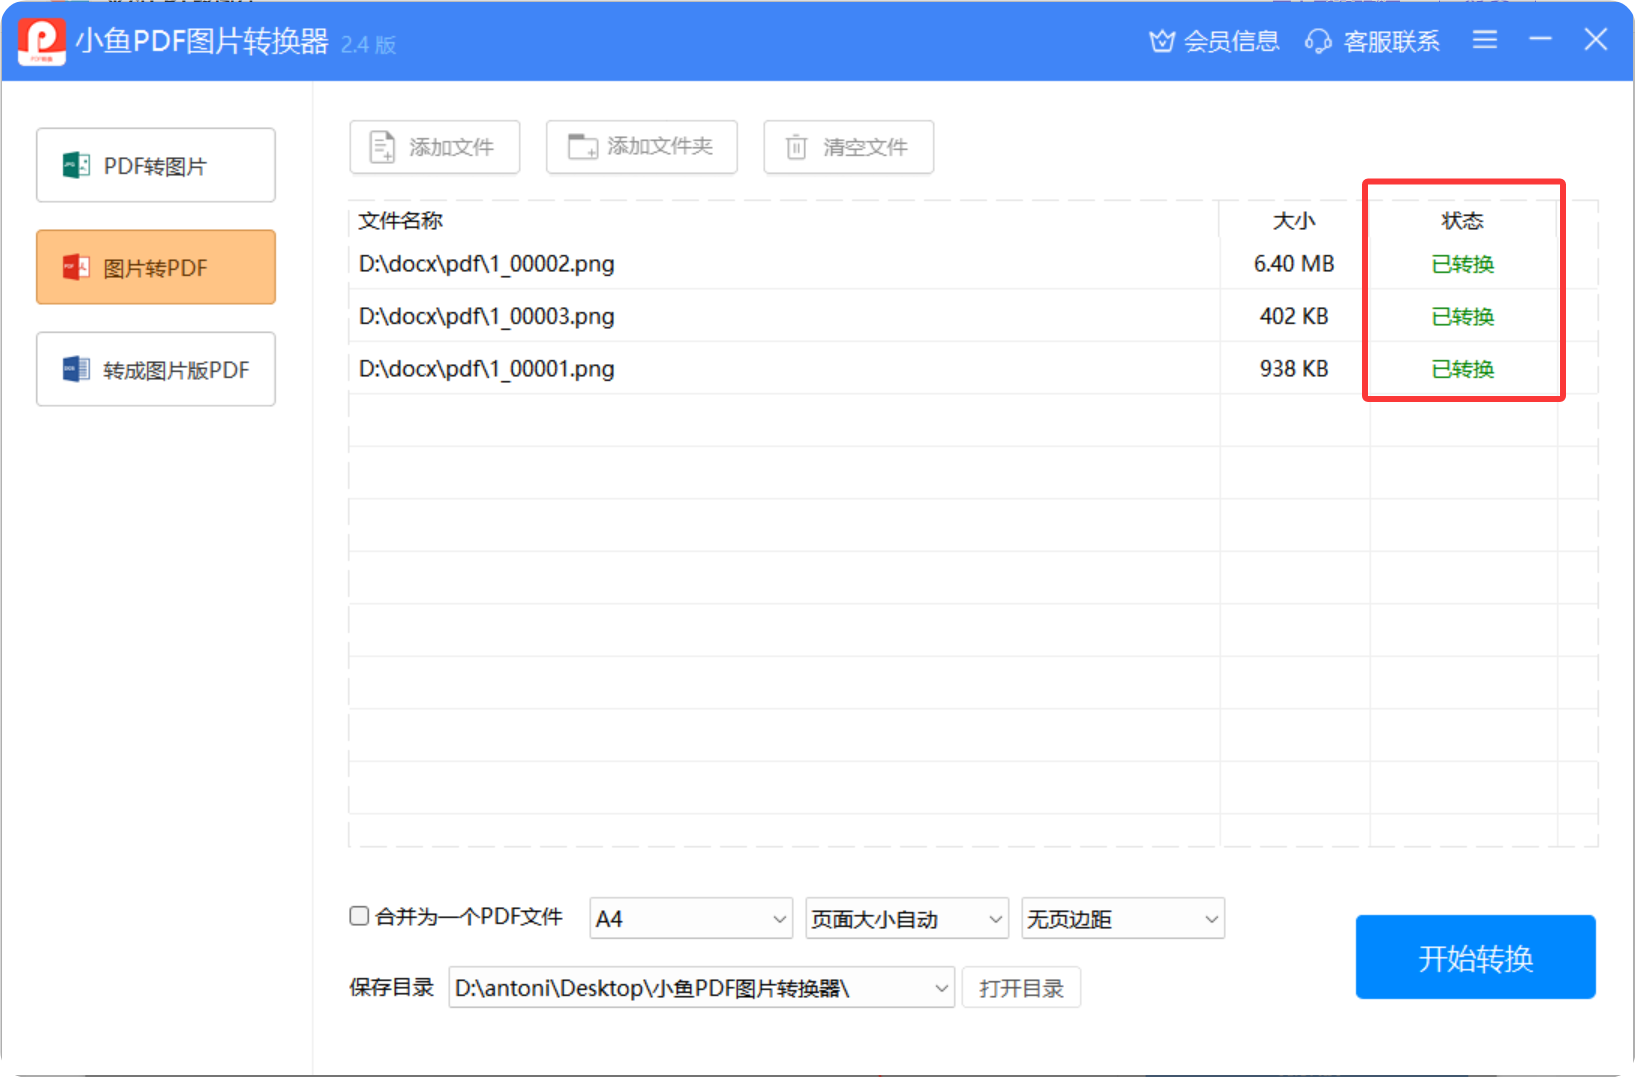Open the hamburger menu icon
The height and width of the screenshot is (1077, 1635).
click(x=1485, y=40)
